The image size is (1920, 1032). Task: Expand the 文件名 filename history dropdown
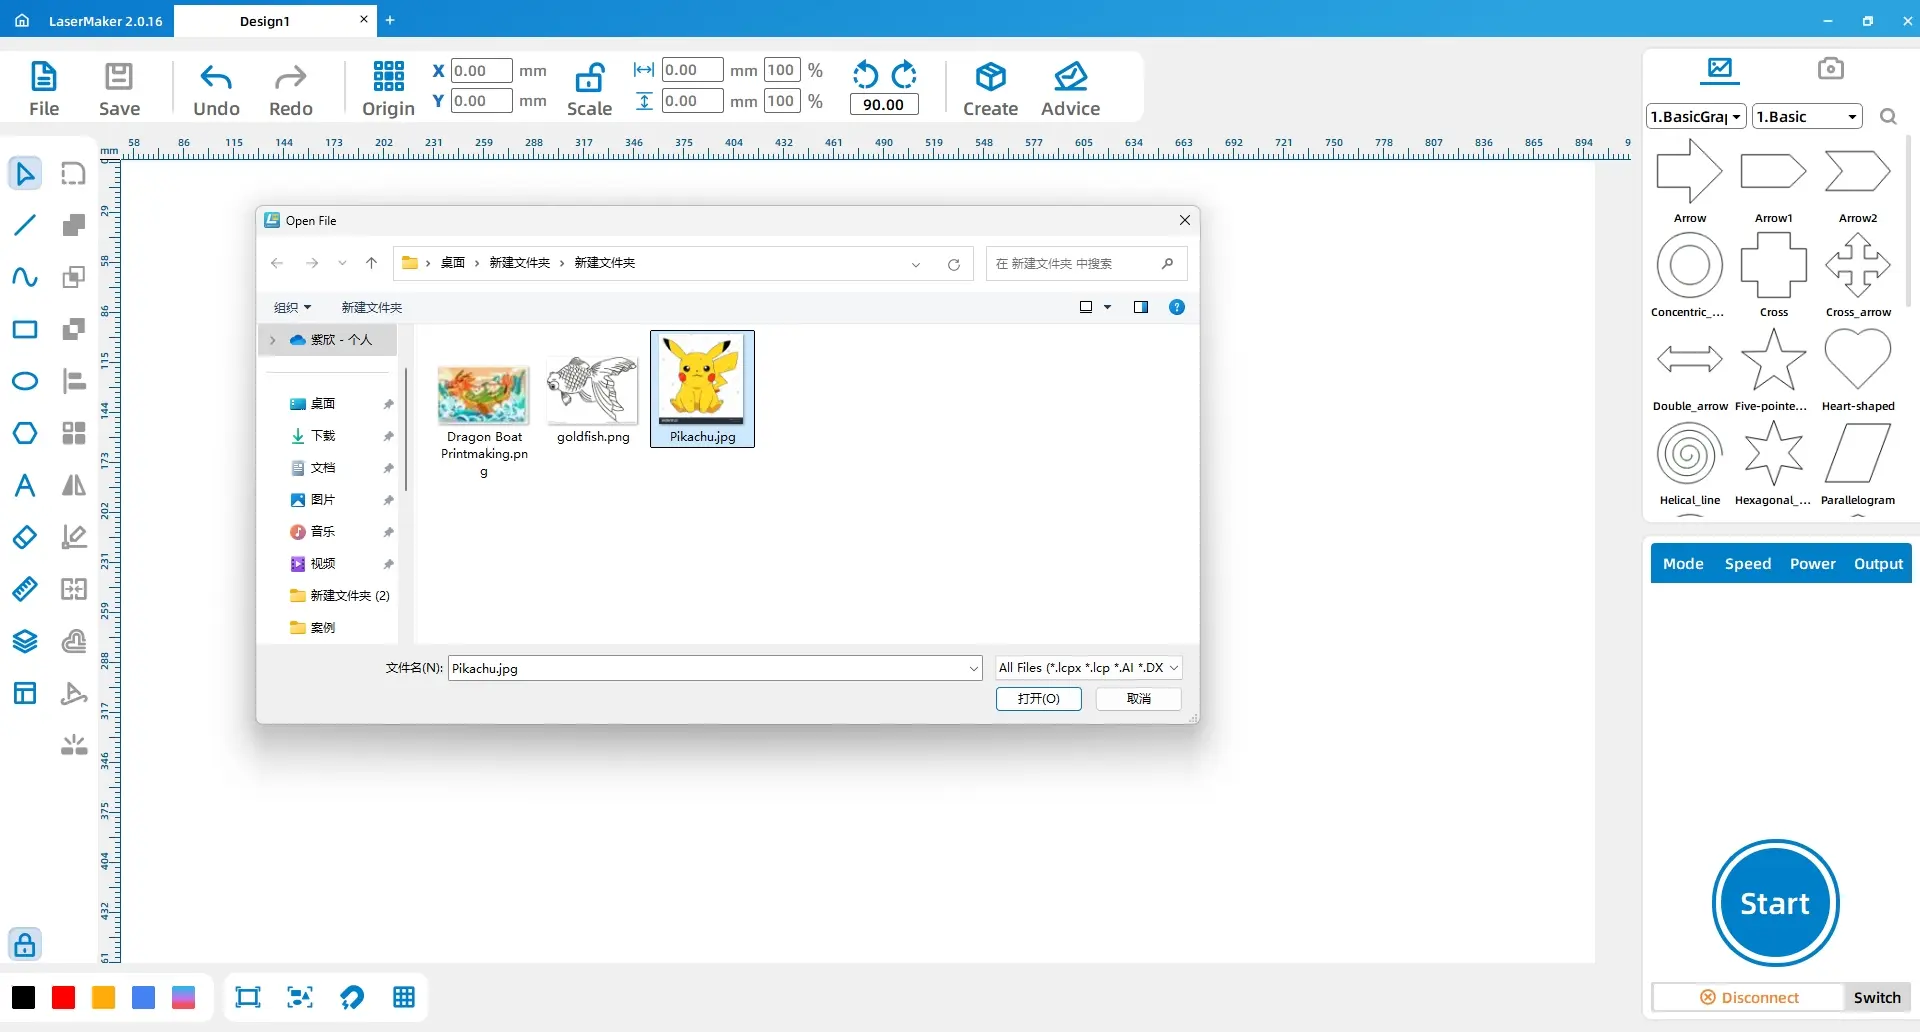click(x=973, y=668)
